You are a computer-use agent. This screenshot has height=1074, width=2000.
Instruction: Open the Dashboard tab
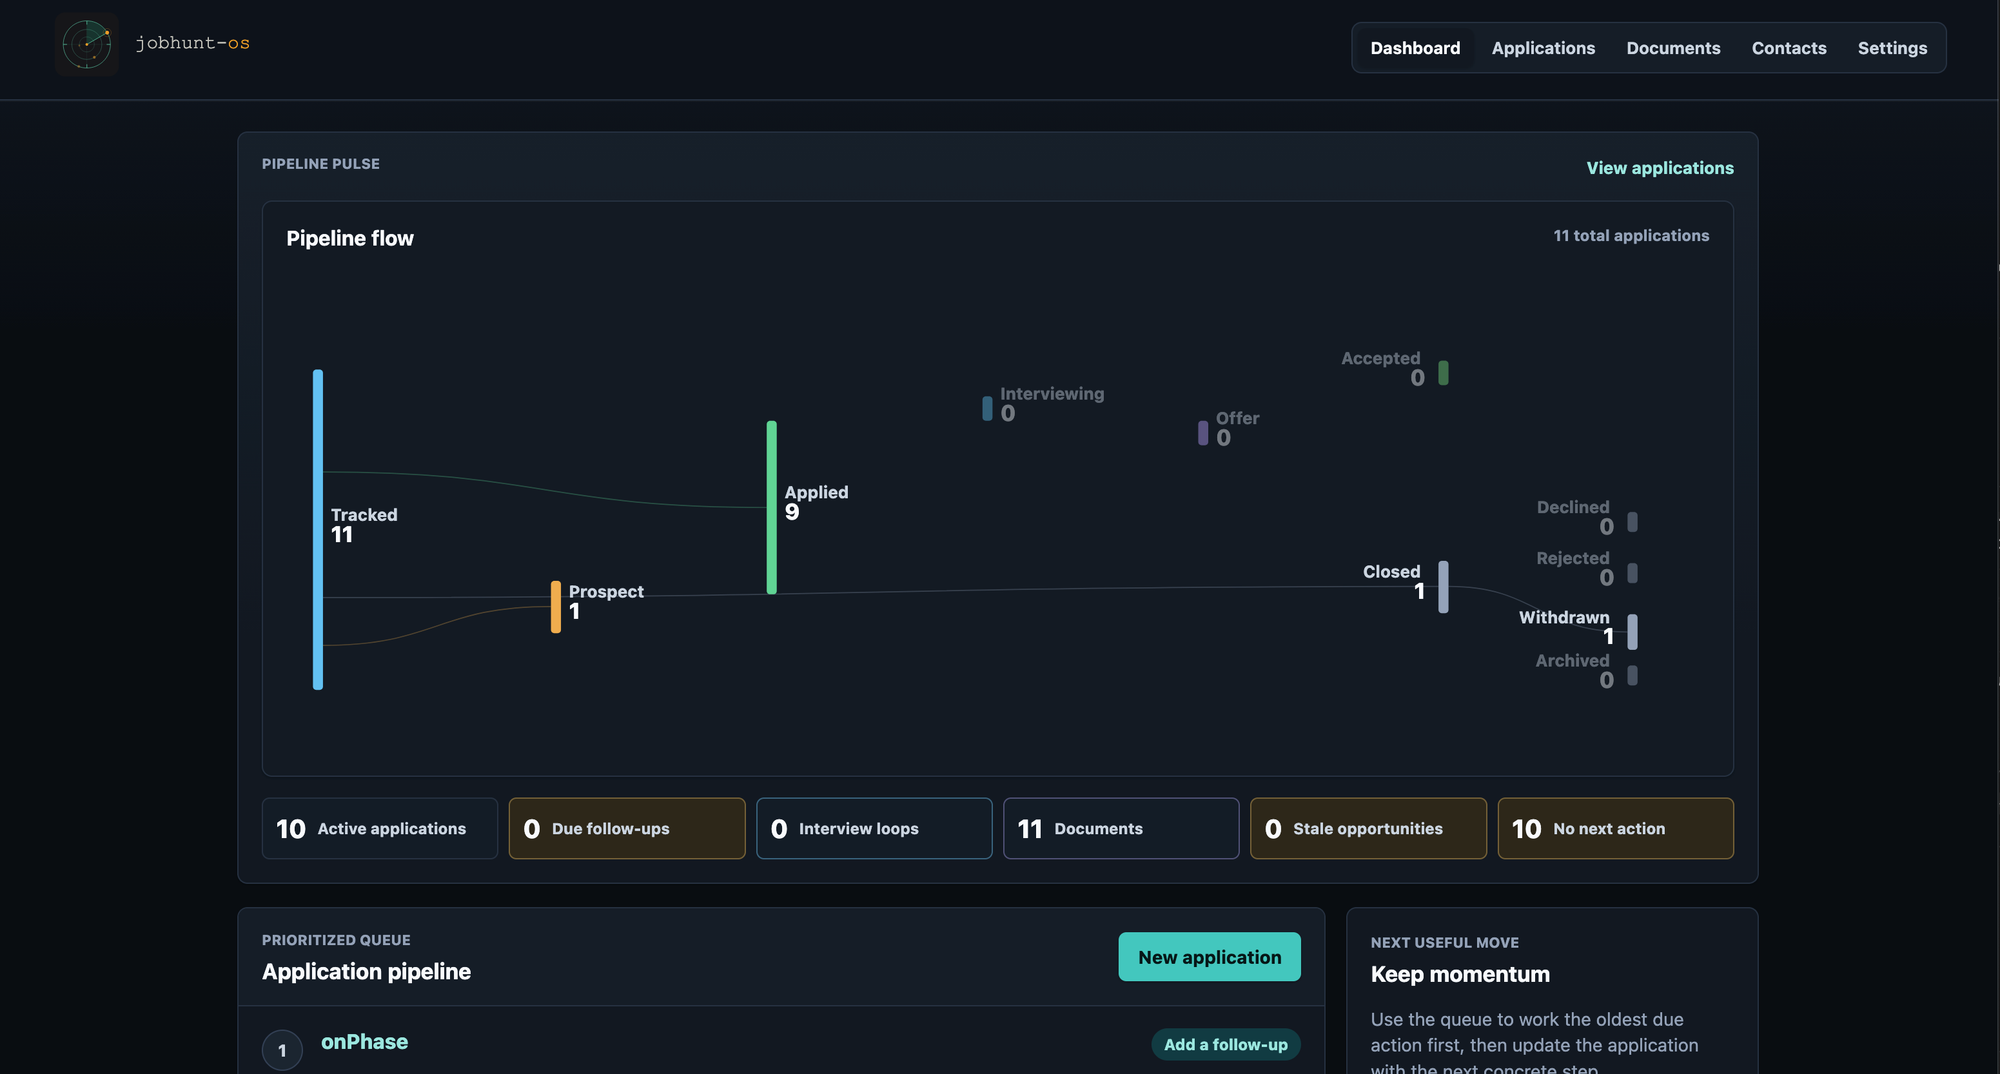coord(1415,48)
